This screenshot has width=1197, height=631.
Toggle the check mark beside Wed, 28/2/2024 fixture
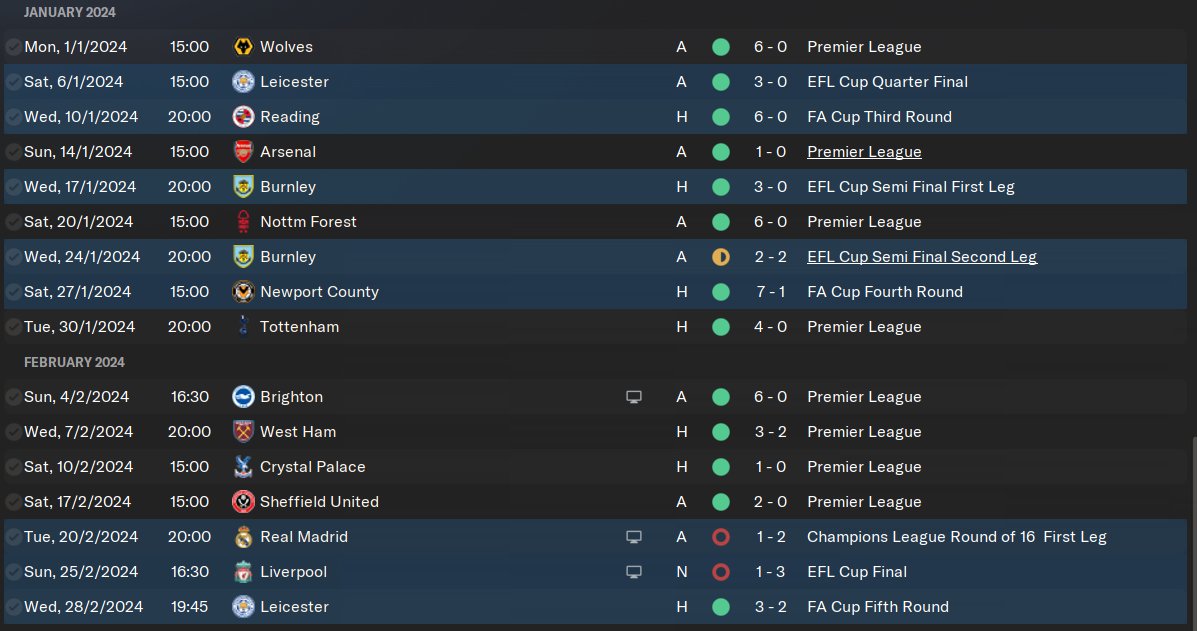13,607
